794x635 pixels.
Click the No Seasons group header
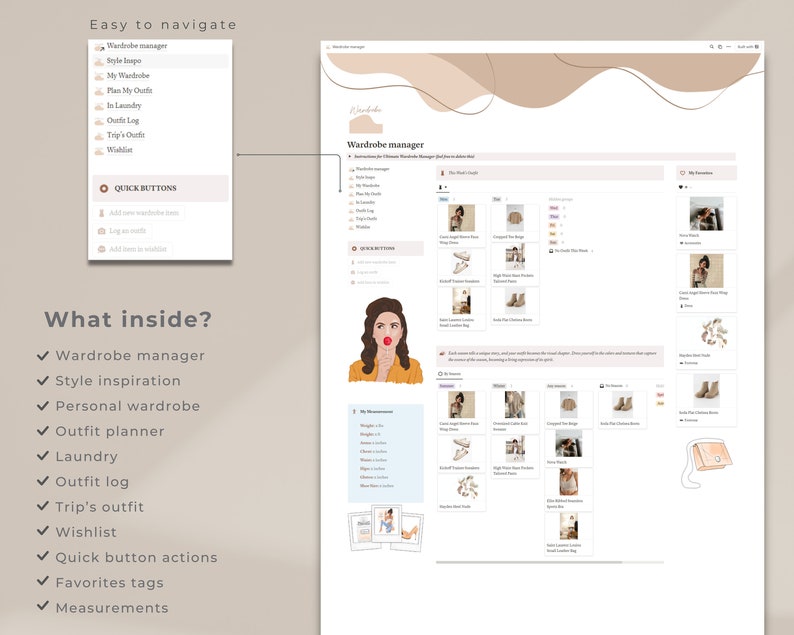611,386
